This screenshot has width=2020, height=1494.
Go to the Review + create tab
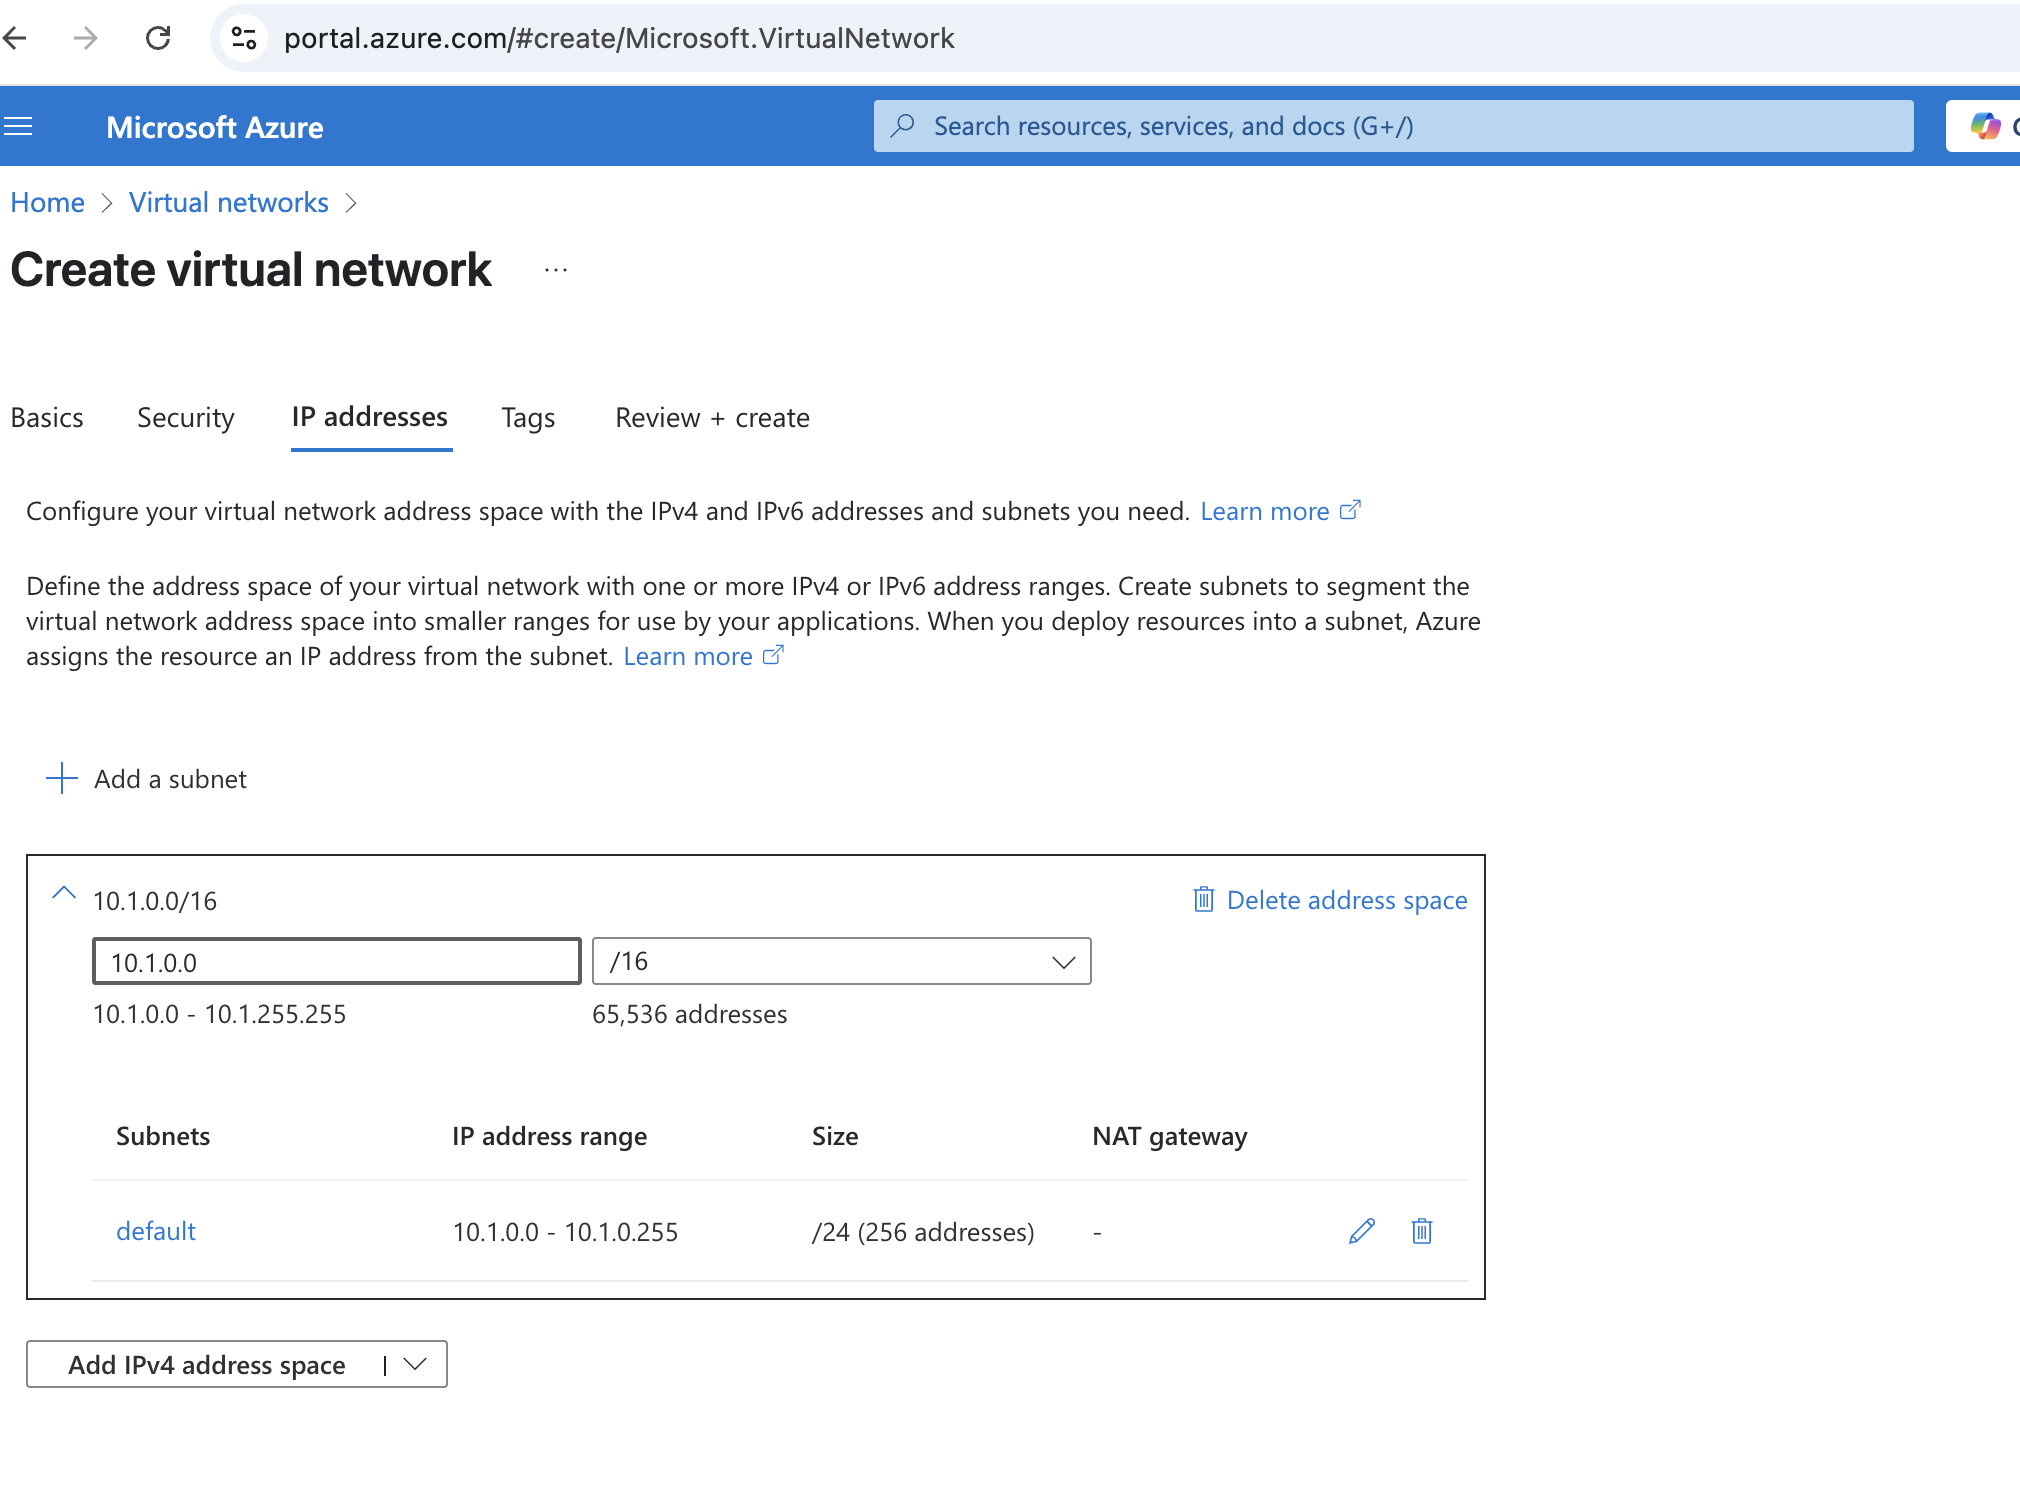point(712,417)
